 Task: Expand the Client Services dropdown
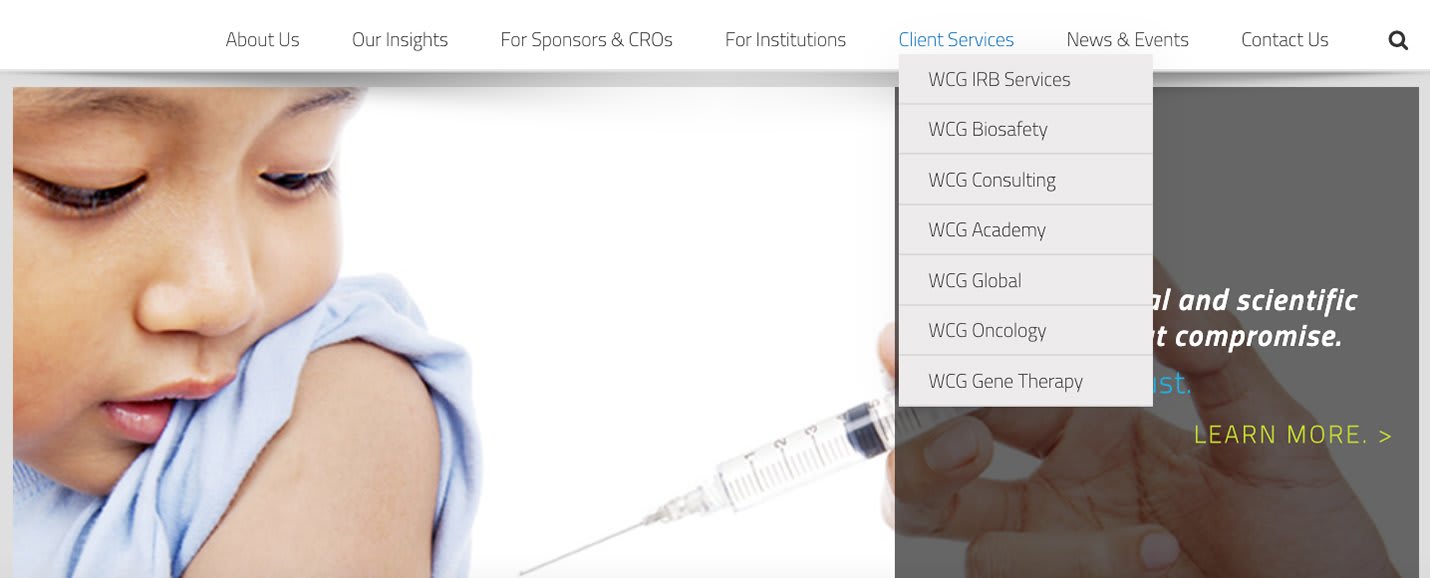tap(956, 40)
